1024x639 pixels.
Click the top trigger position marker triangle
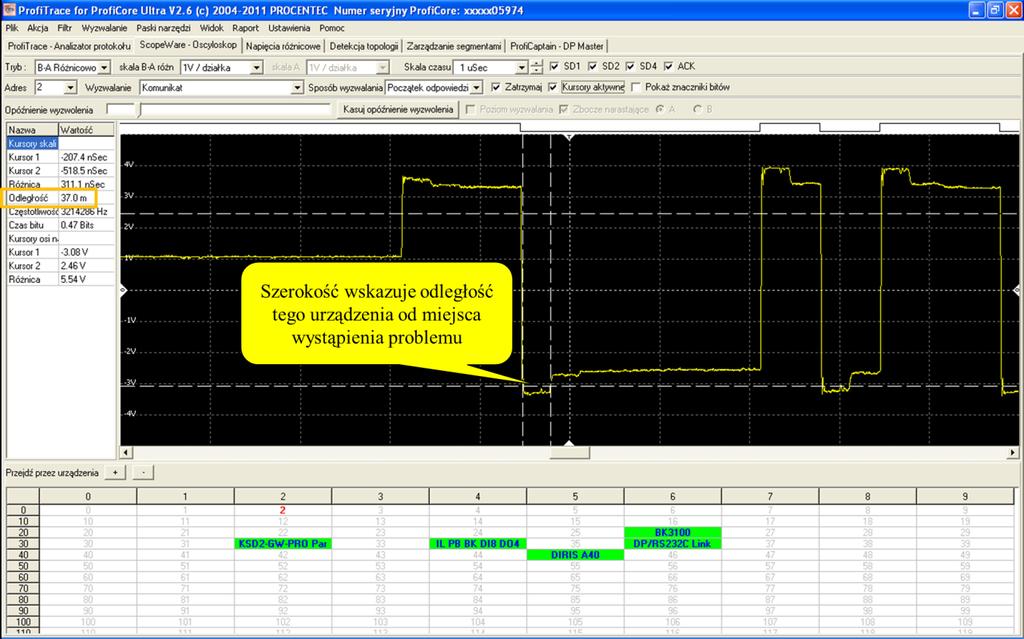click(x=569, y=137)
